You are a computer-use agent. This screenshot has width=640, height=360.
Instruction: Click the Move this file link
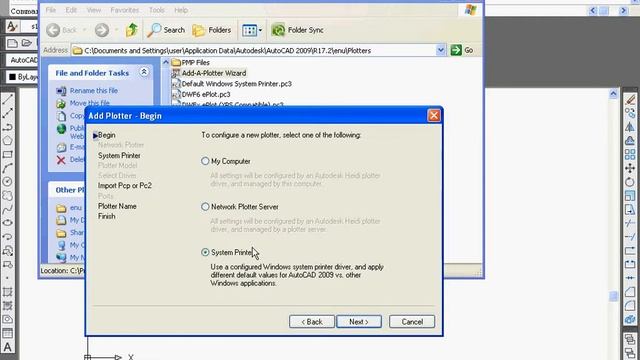89,103
